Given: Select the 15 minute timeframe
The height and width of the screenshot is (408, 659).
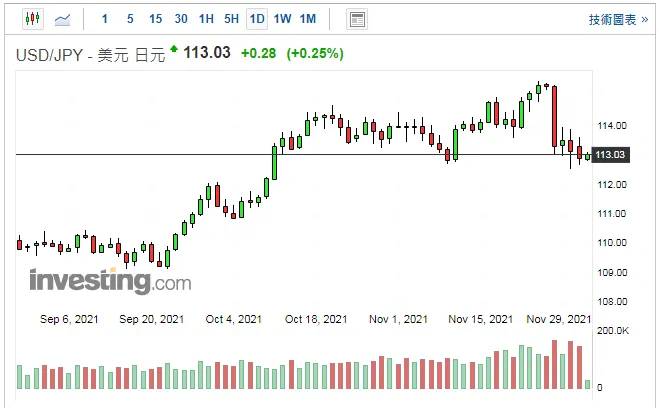Looking at the screenshot, I should [156, 19].
